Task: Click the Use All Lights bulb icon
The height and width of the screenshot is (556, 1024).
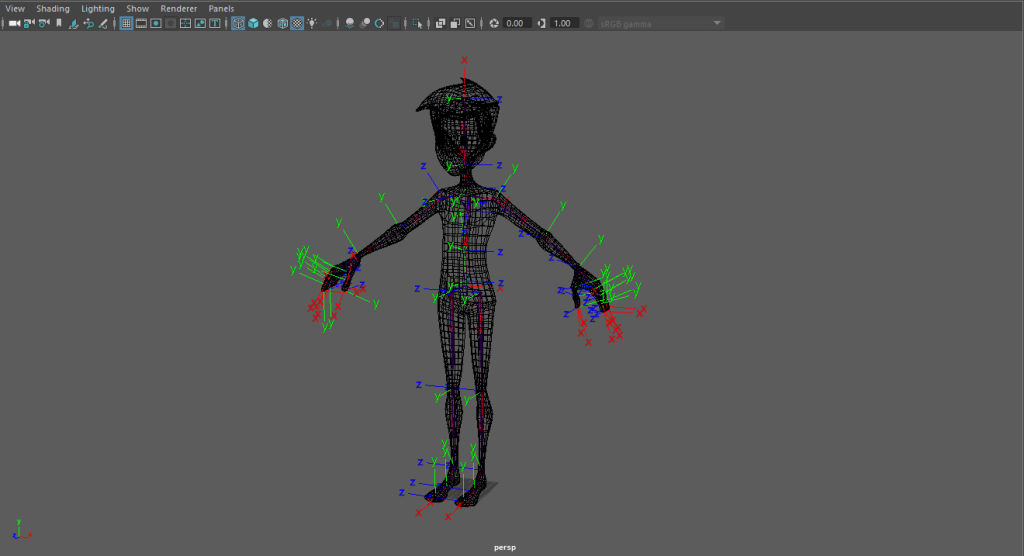Action: pos(312,23)
